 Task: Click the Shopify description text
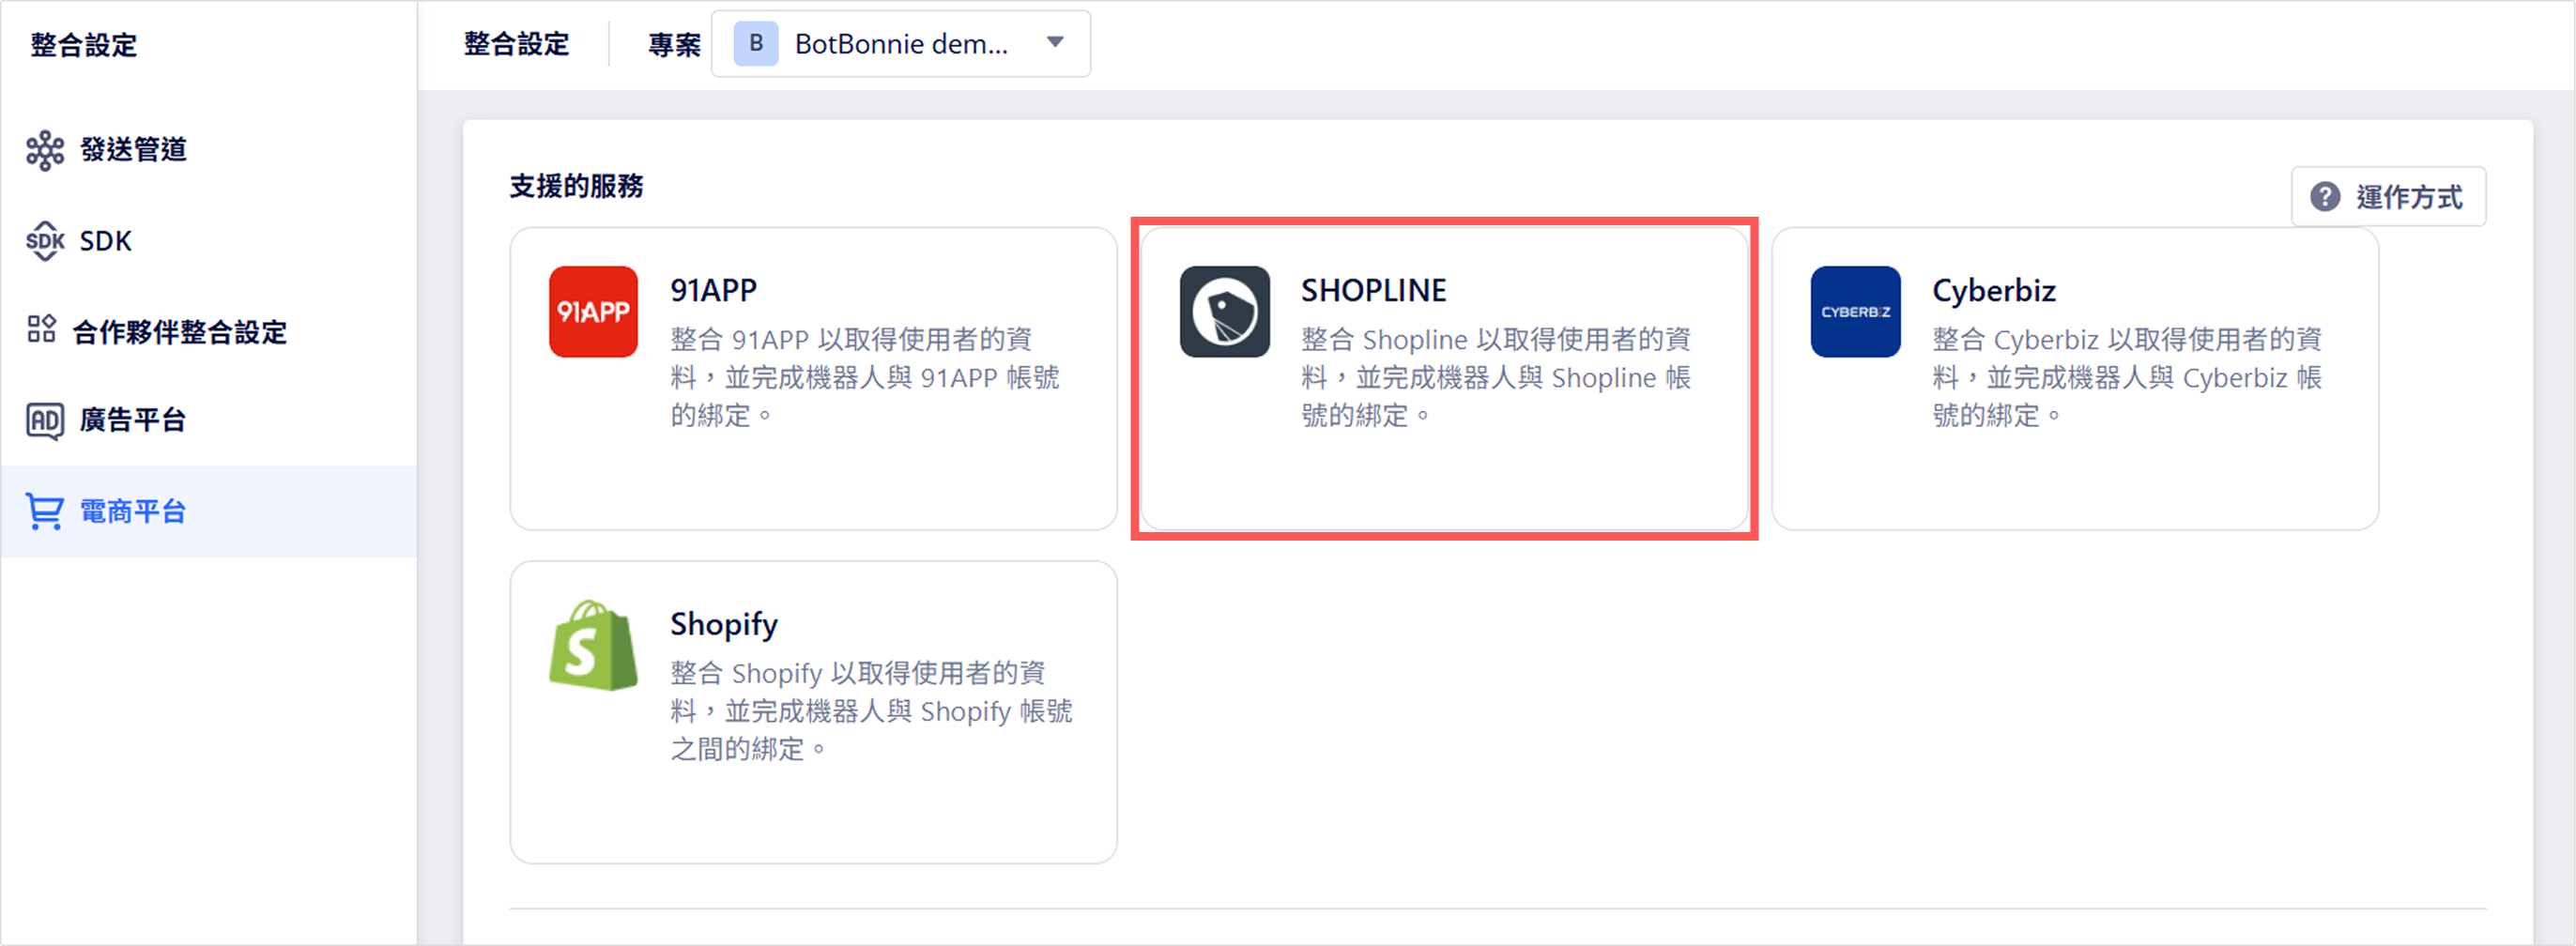tap(870, 710)
